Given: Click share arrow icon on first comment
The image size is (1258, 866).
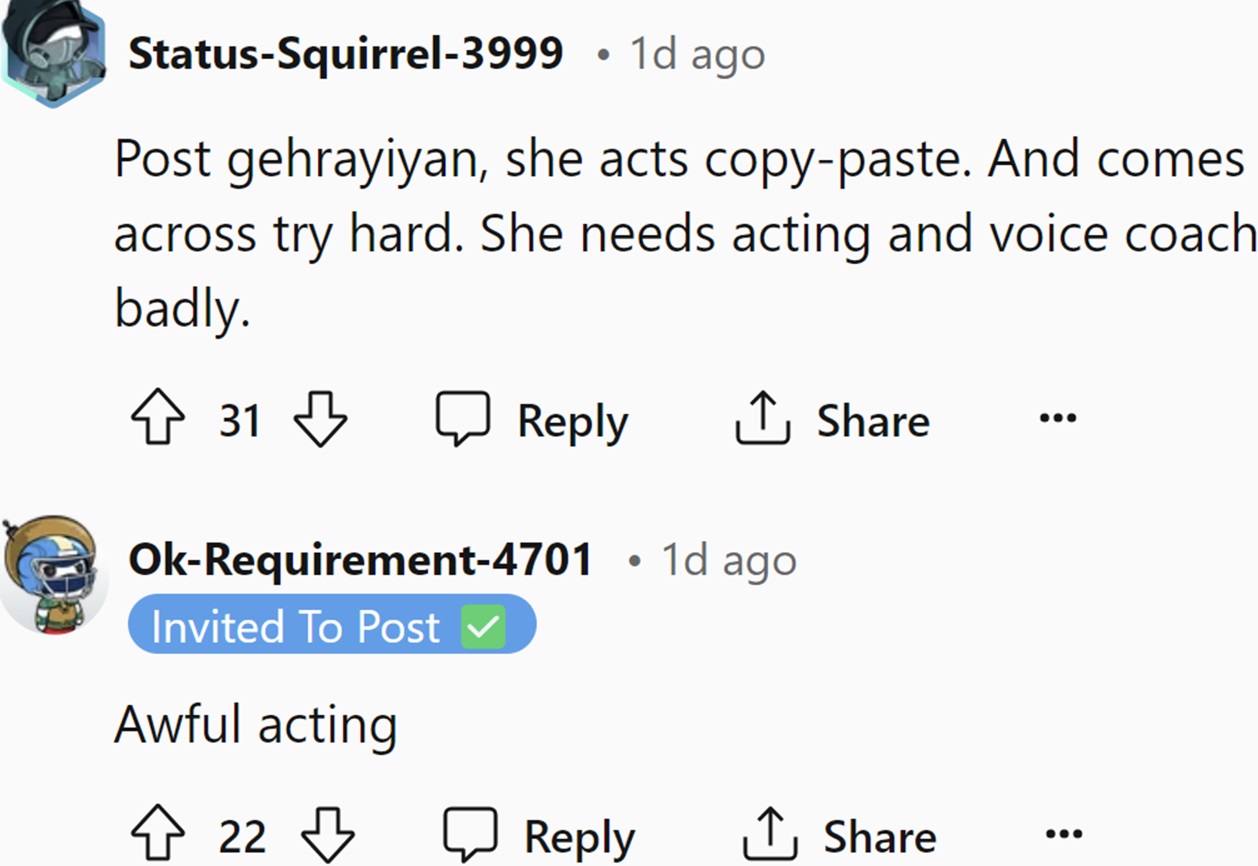Looking at the screenshot, I should point(763,421).
